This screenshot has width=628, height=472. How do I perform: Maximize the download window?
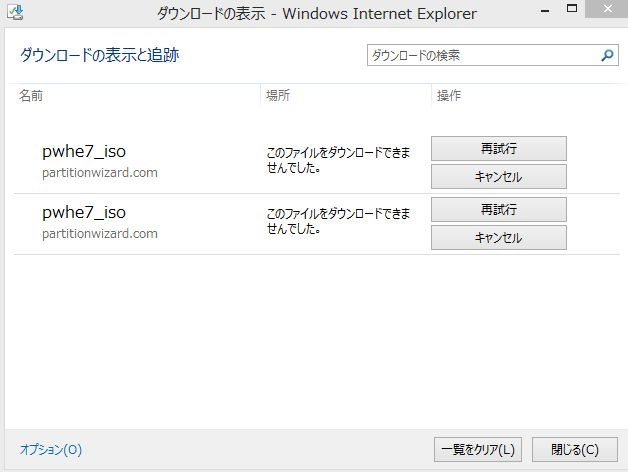(x=572, y=9)
